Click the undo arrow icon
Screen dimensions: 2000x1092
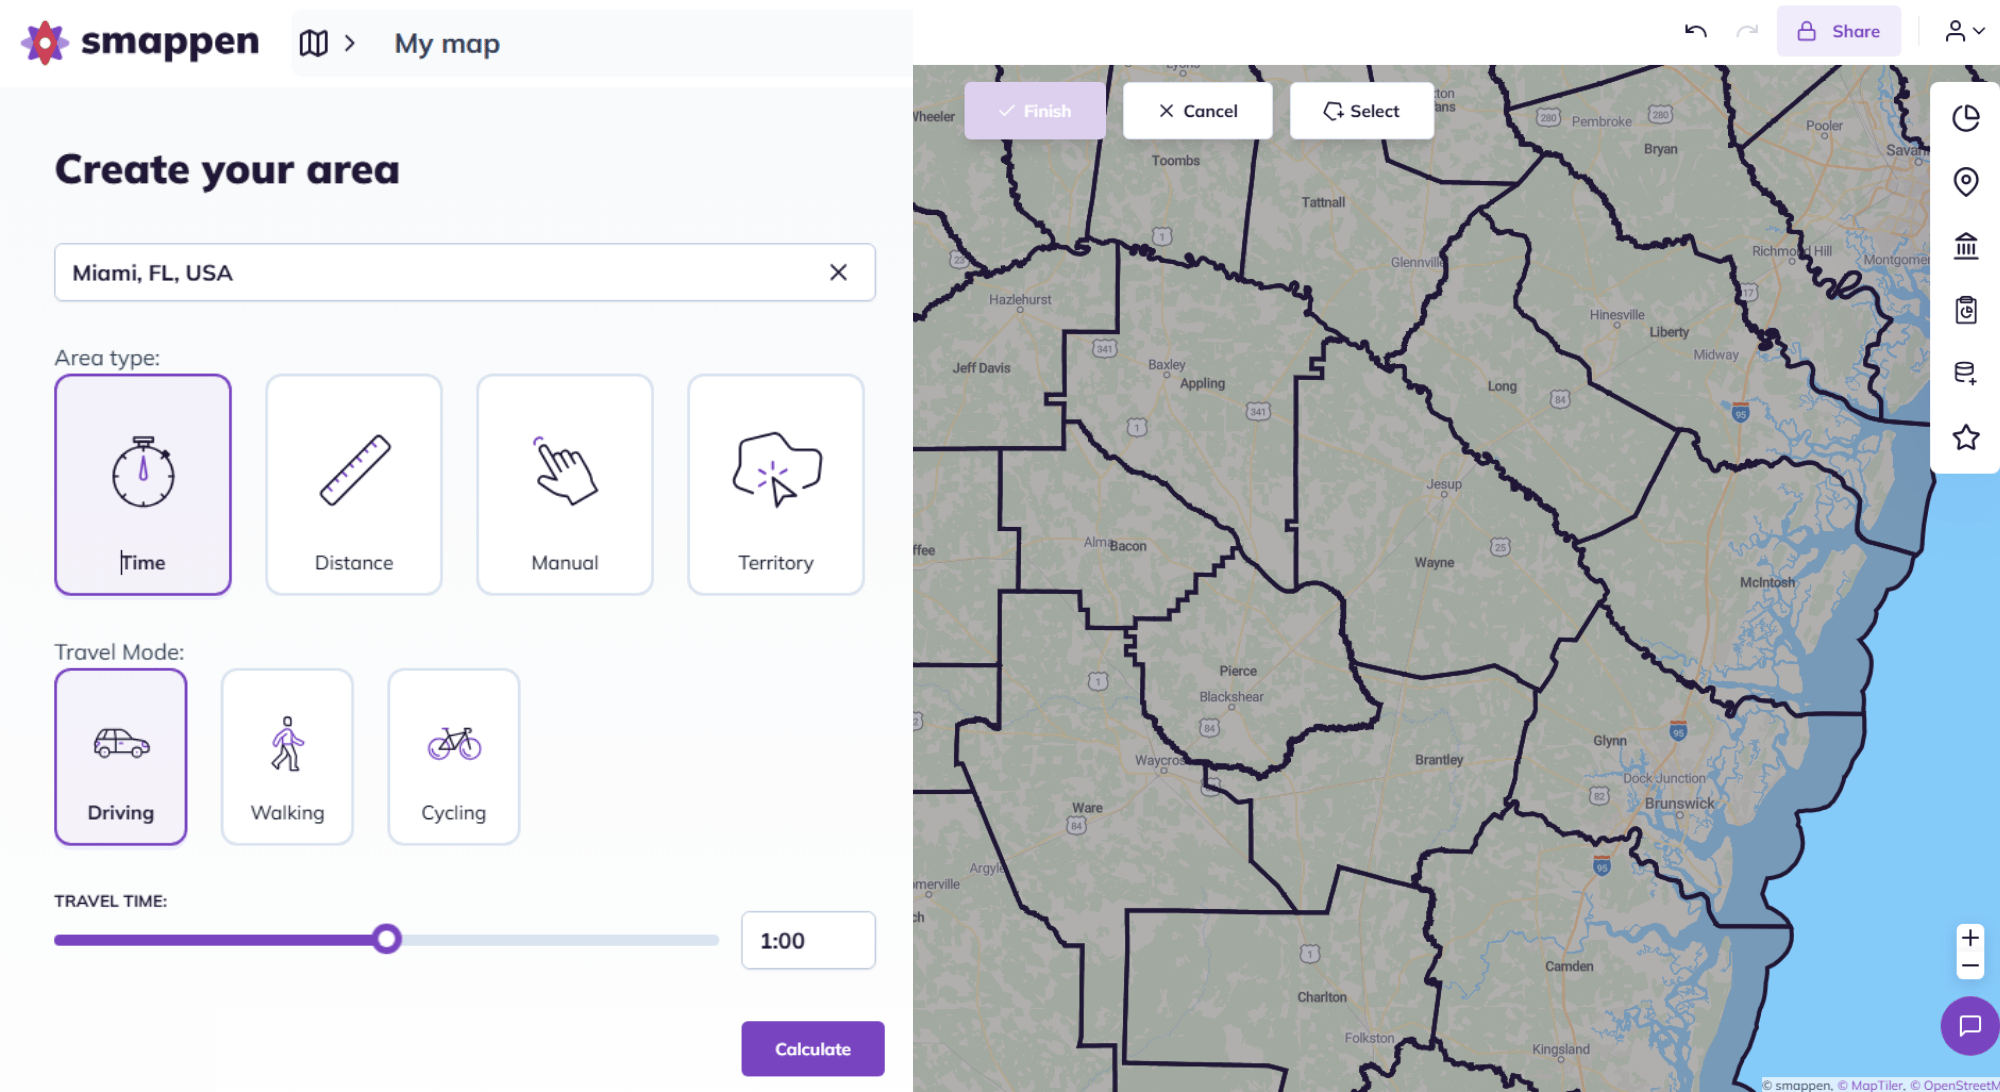coord(1695,31)
